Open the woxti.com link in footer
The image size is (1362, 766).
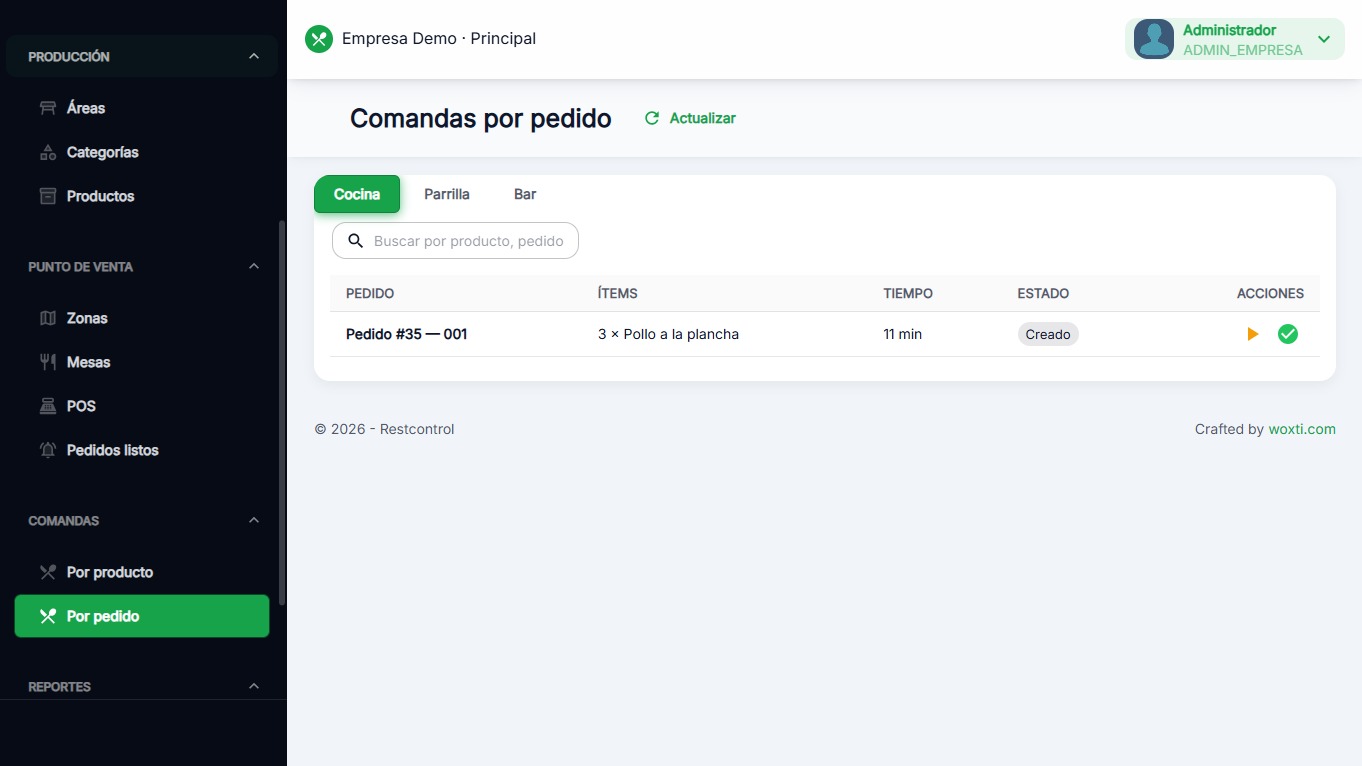1301,429
